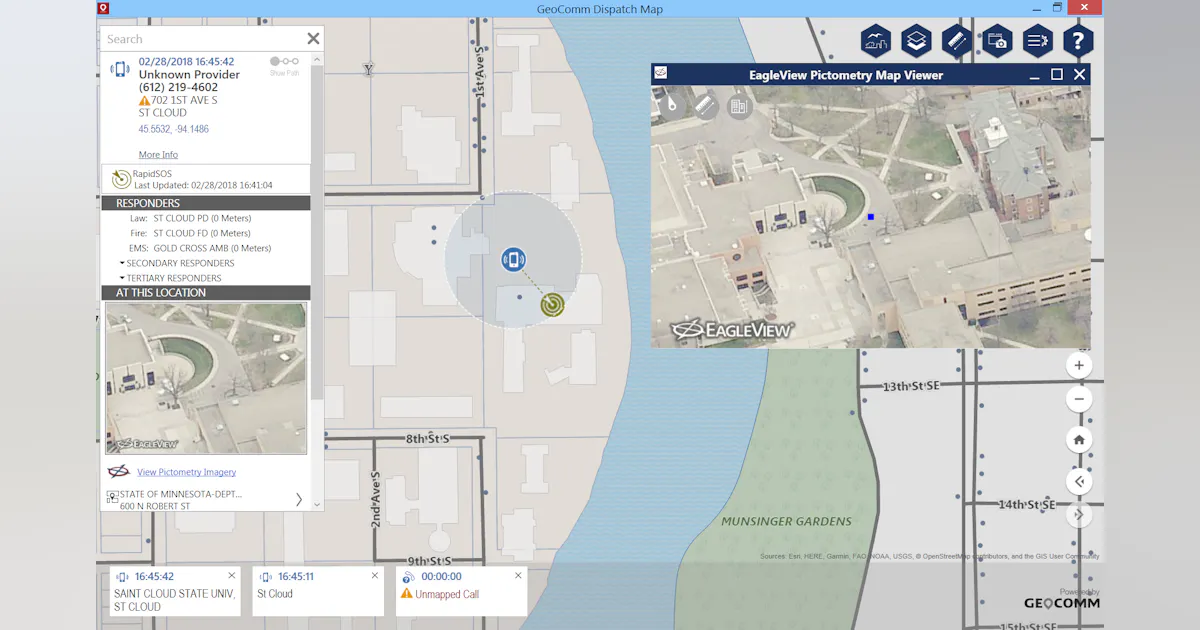Click Law: ST CLOUD PD row
This screenshot has width=1200, height=630.
(x=191, y=218)
